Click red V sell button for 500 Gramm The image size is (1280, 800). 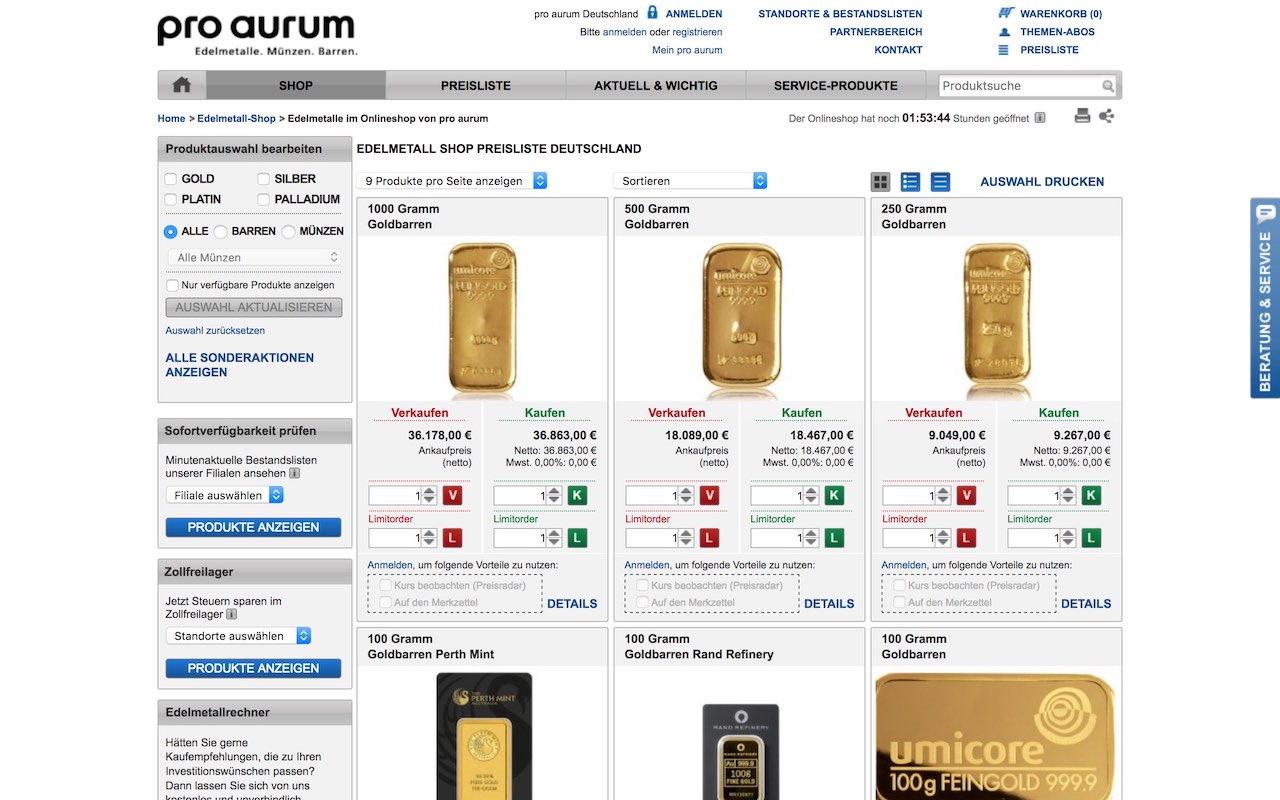point(710,495)
